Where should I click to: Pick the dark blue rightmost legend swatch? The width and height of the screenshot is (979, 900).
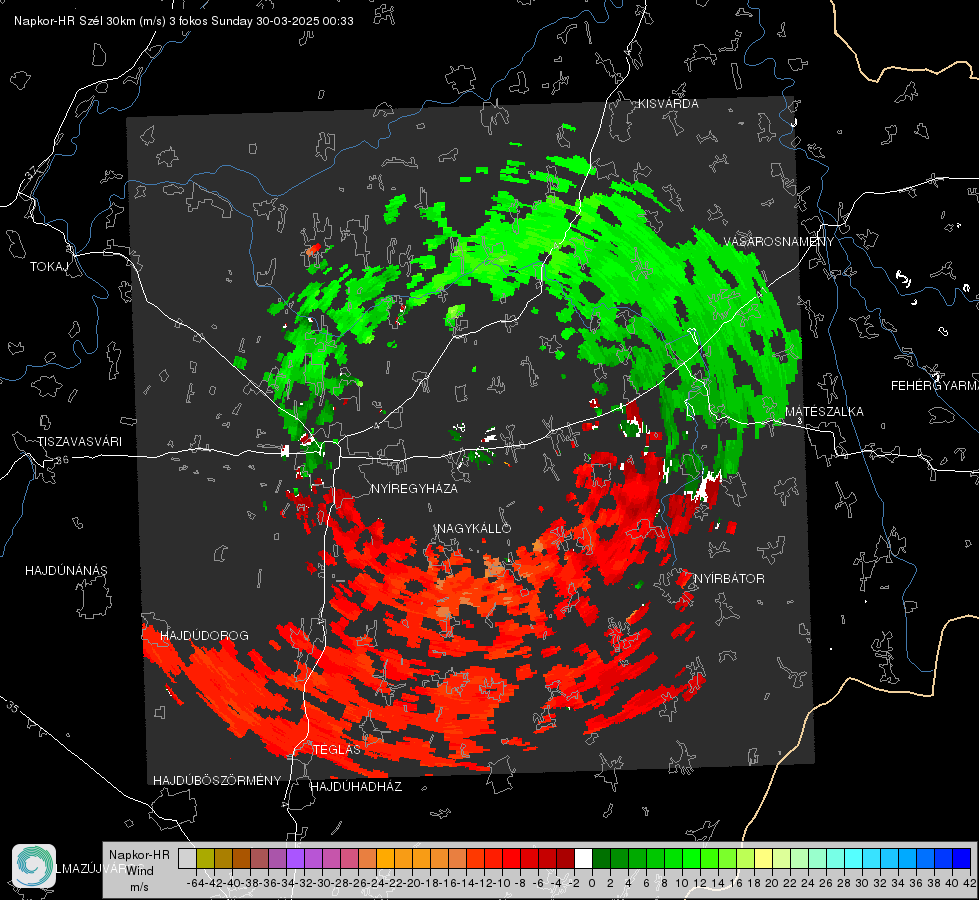(962, 859)
